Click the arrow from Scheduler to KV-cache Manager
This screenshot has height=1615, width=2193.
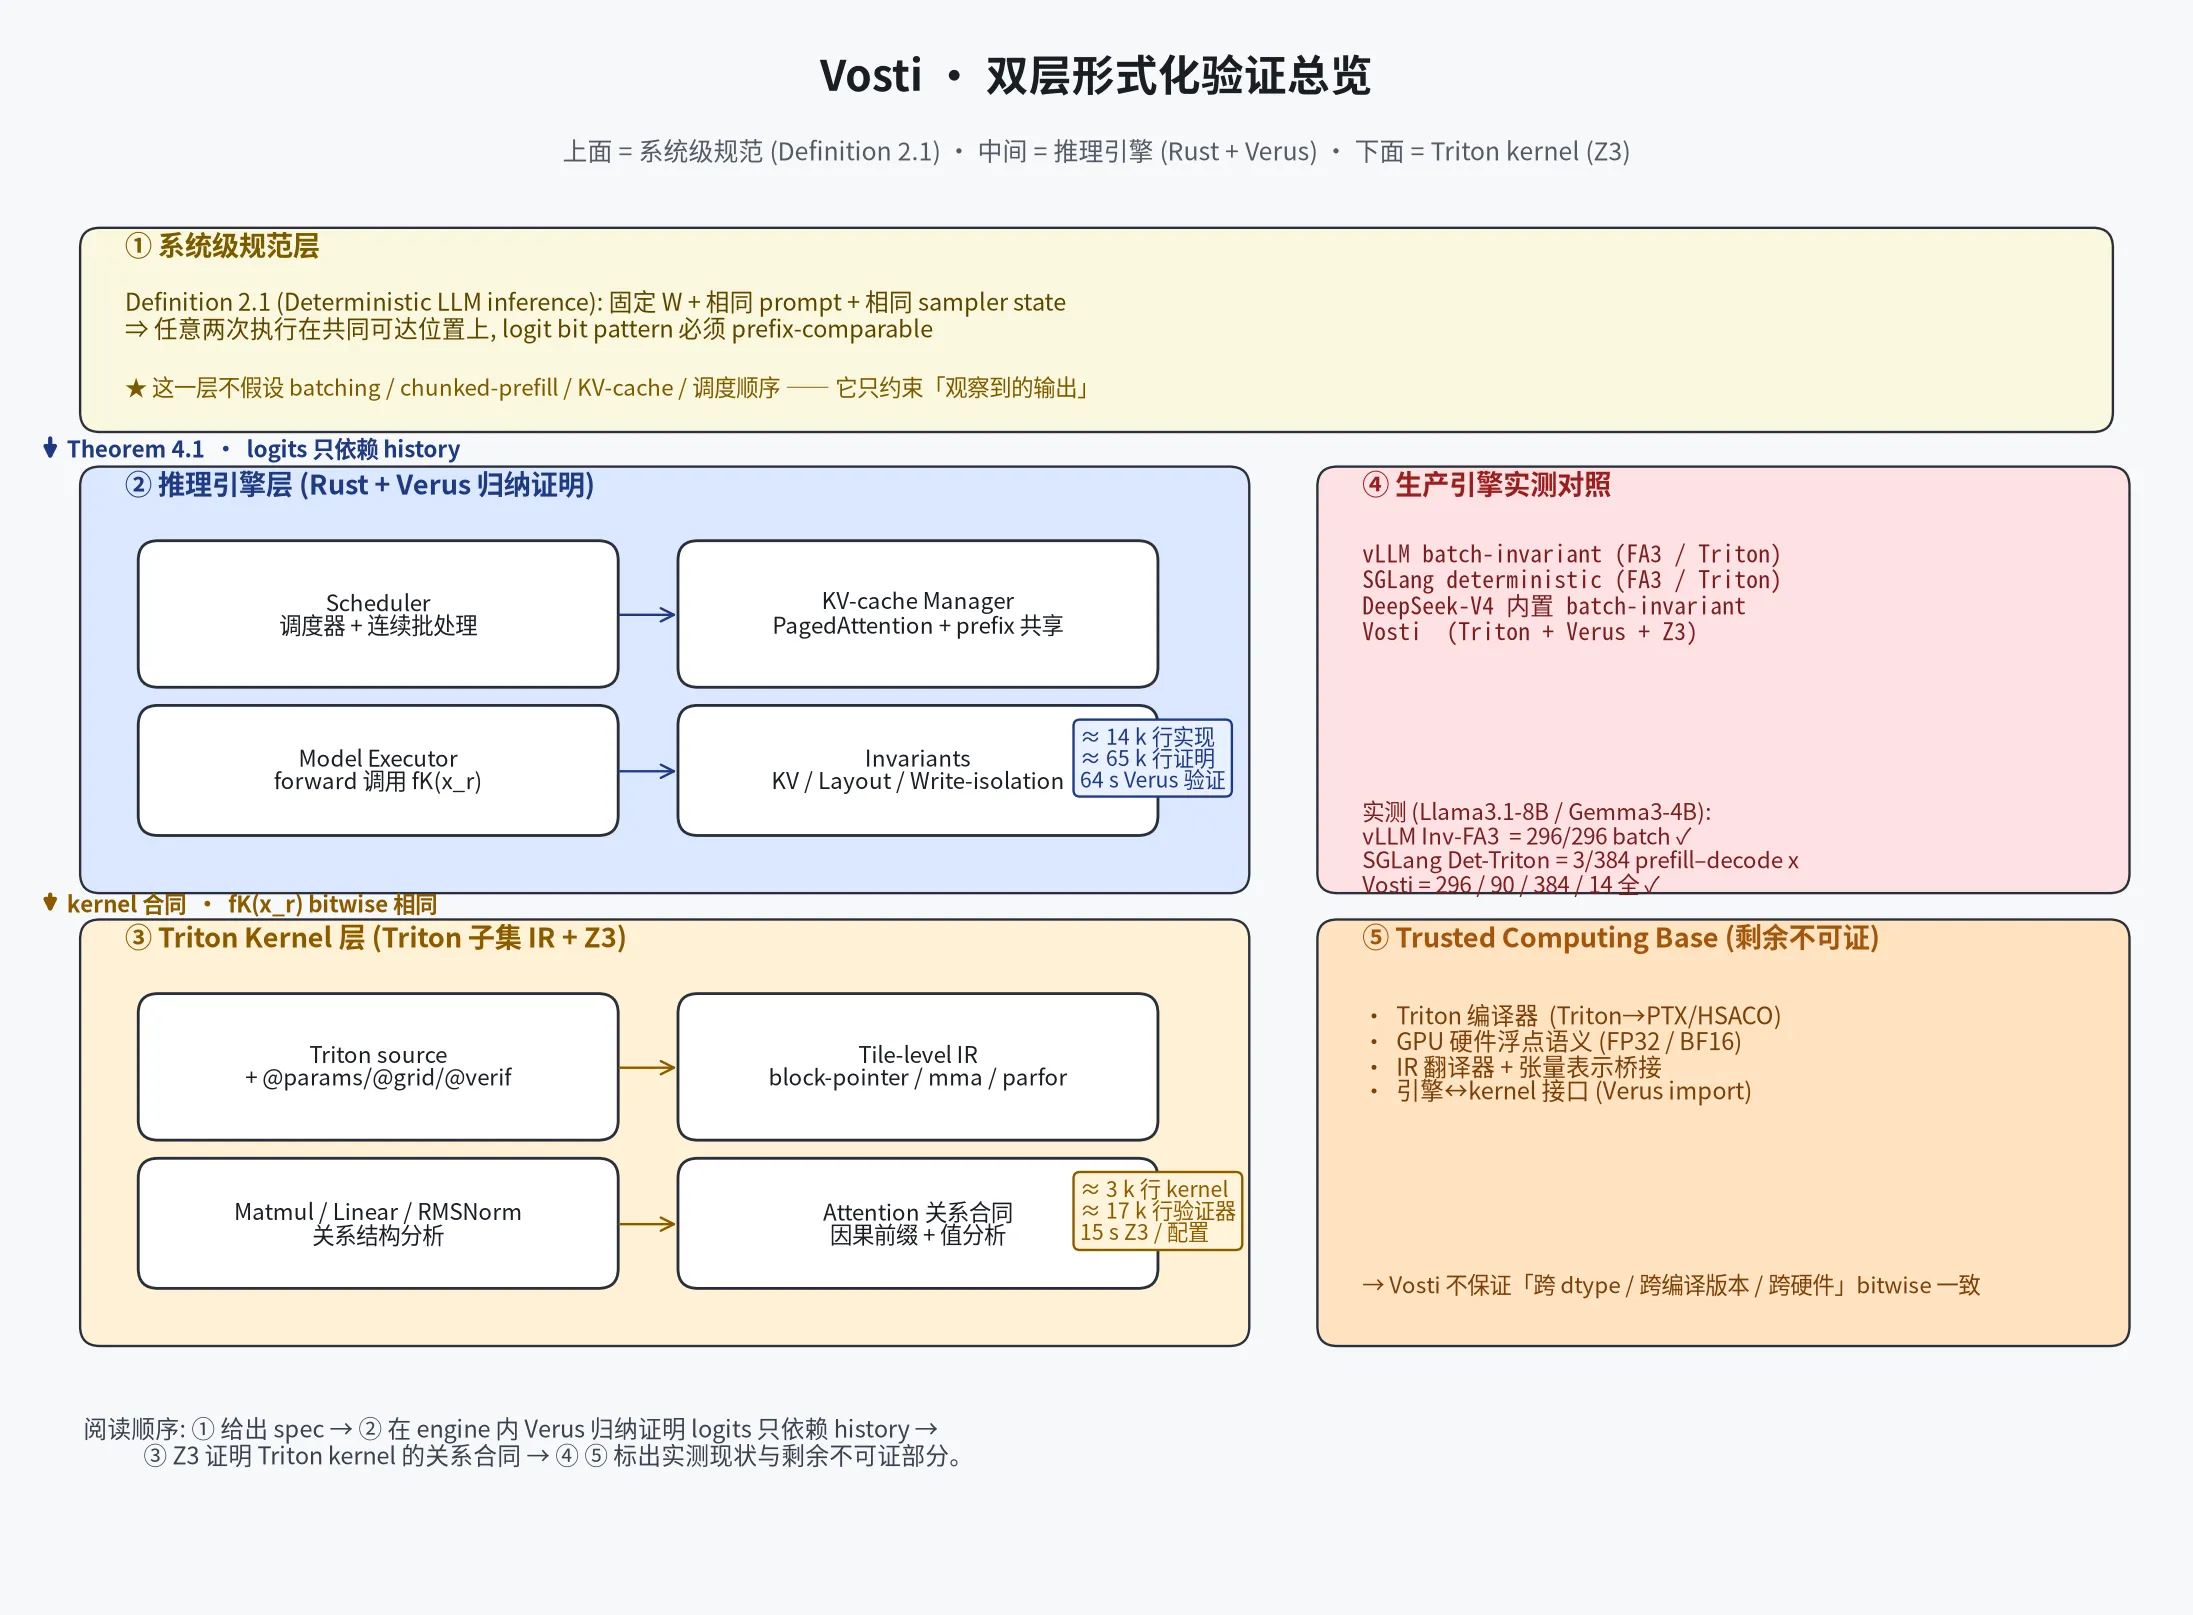click(648, 615)
